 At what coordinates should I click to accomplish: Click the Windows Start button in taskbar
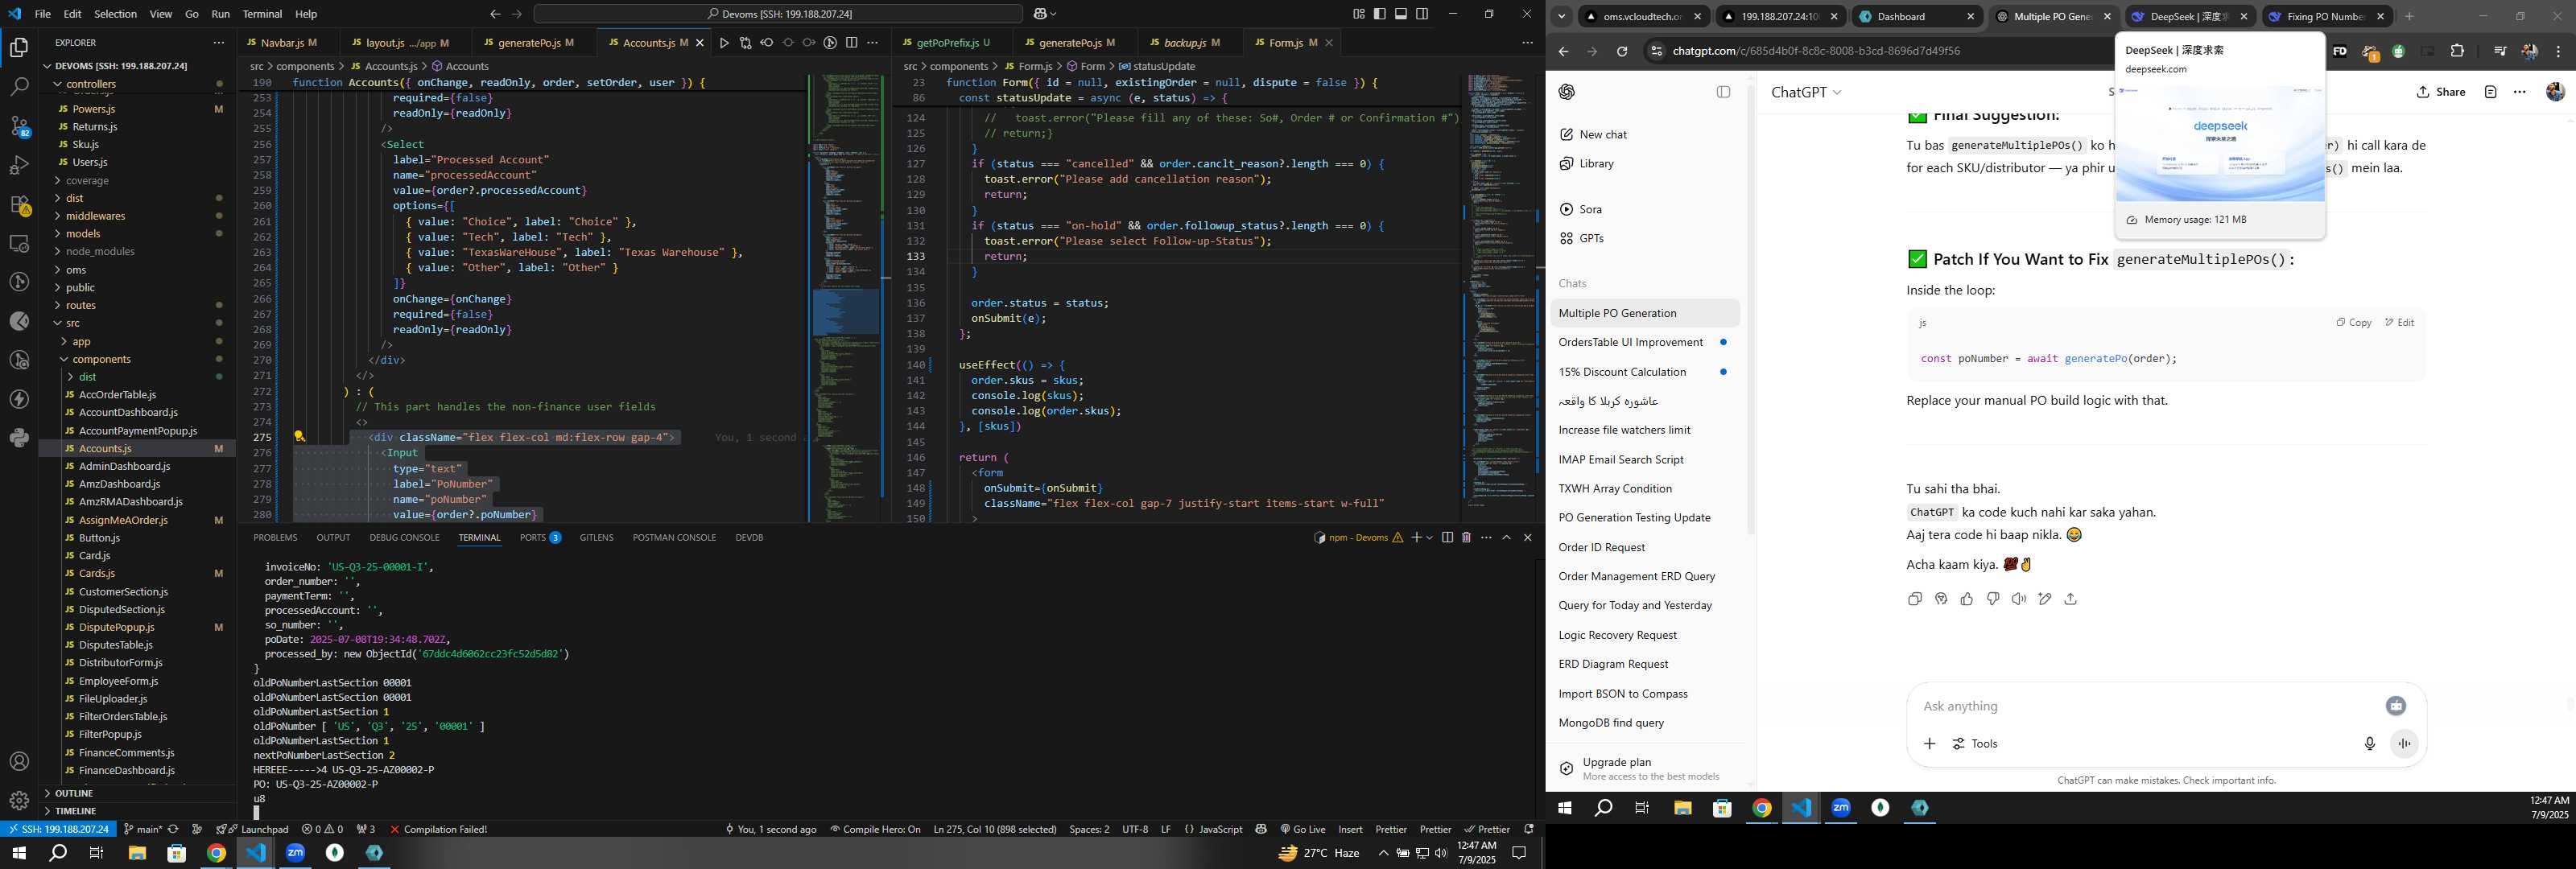[19, 853]
